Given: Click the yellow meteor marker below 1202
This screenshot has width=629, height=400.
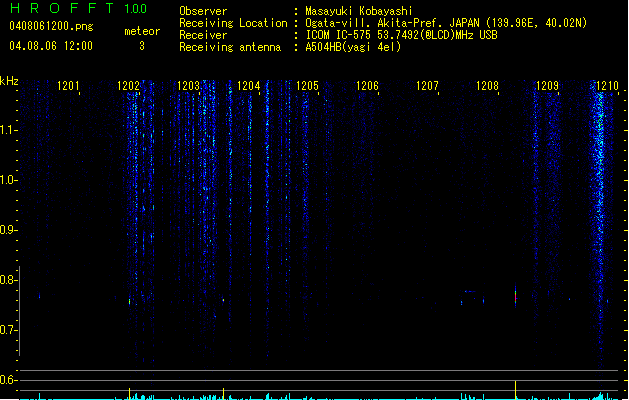Looking at the screenshot, I should click(129, 393).
